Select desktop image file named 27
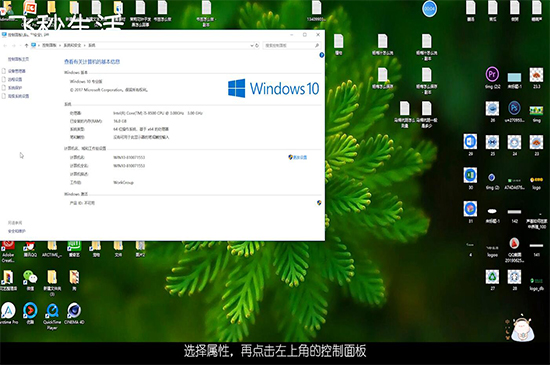550x365 pixels. tap(492, 280)
